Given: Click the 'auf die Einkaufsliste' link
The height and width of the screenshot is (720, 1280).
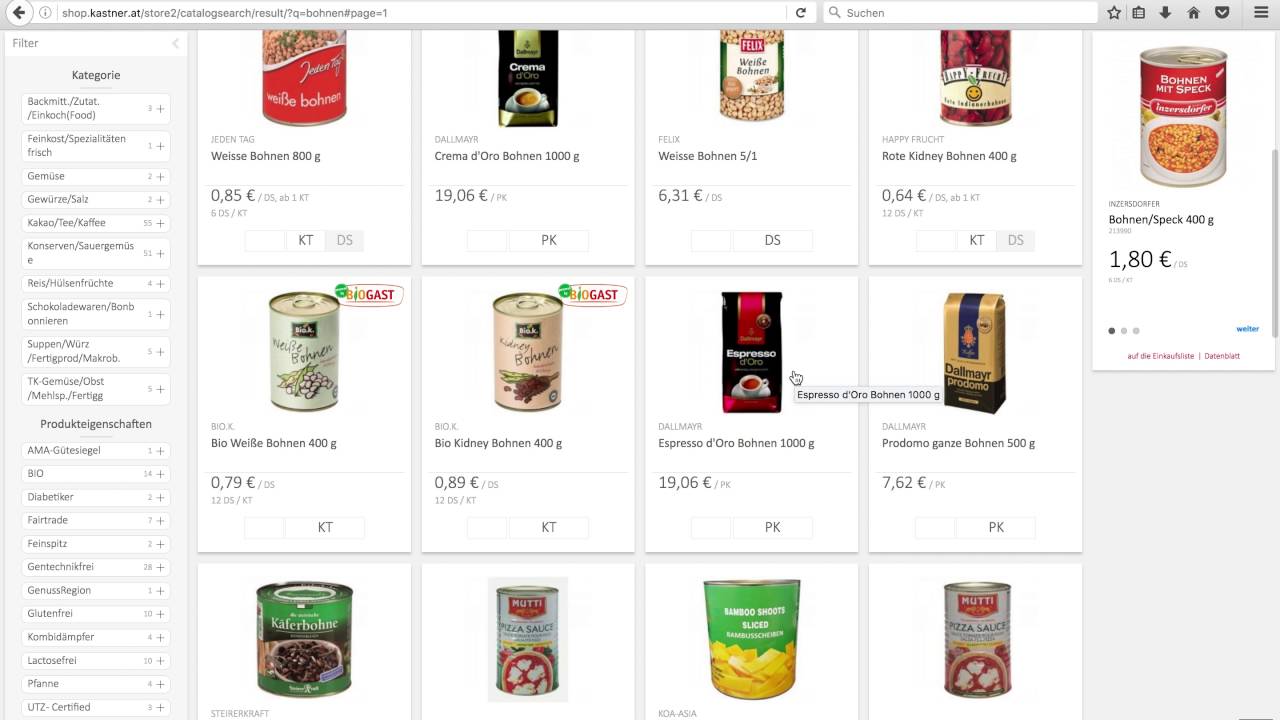Looking at the screenshot, I should pyautogui.click(x=1161, y=356).
